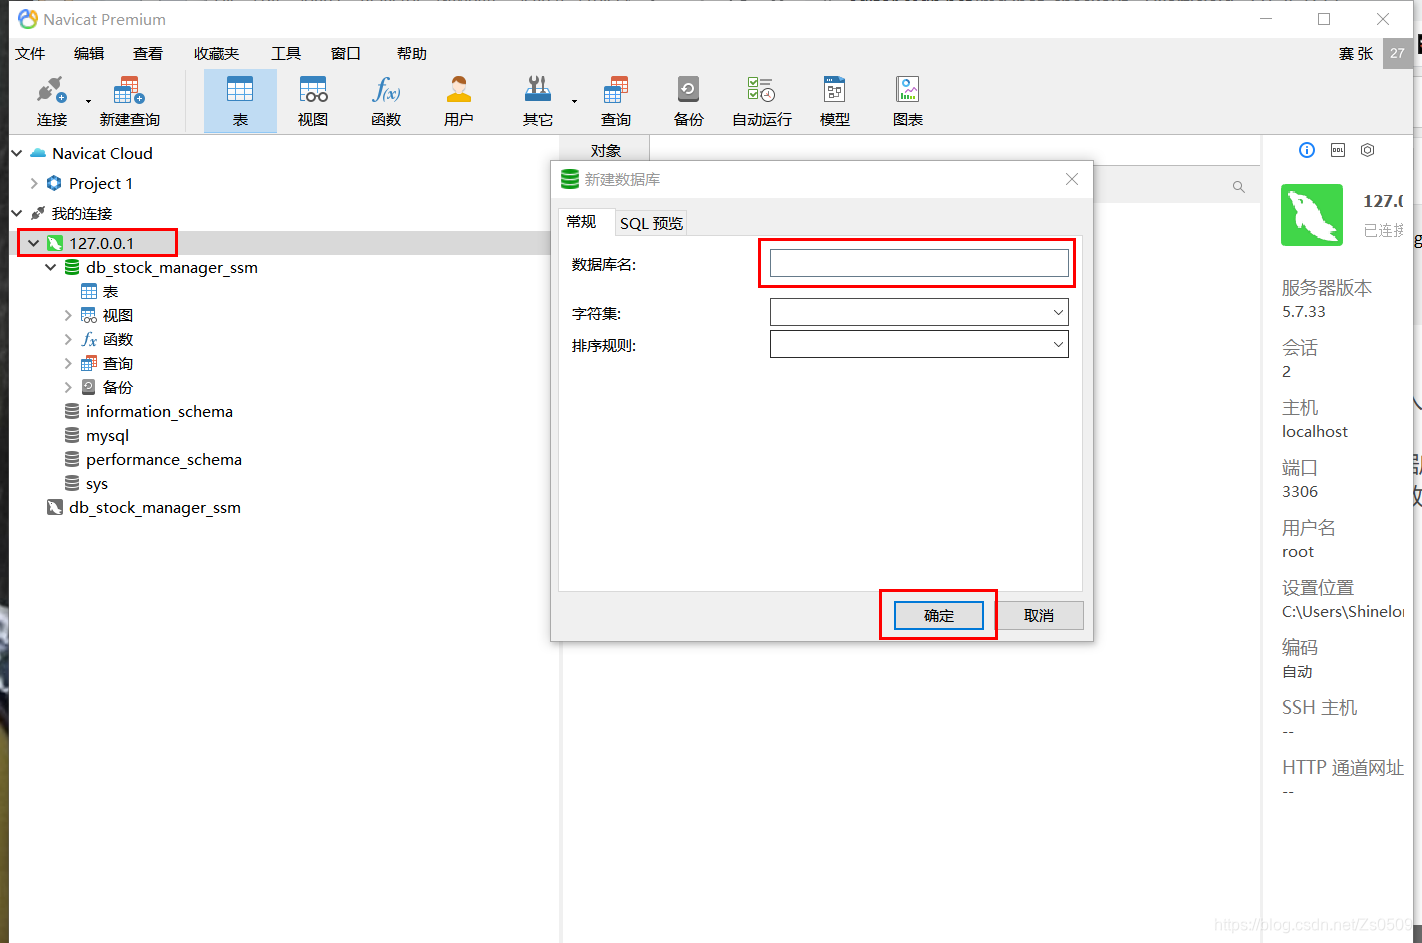The height and width of the screenshot is (943, 1422).
Task: Collapse the My Connections (我的连接) node
Action: tap(17, 213)
